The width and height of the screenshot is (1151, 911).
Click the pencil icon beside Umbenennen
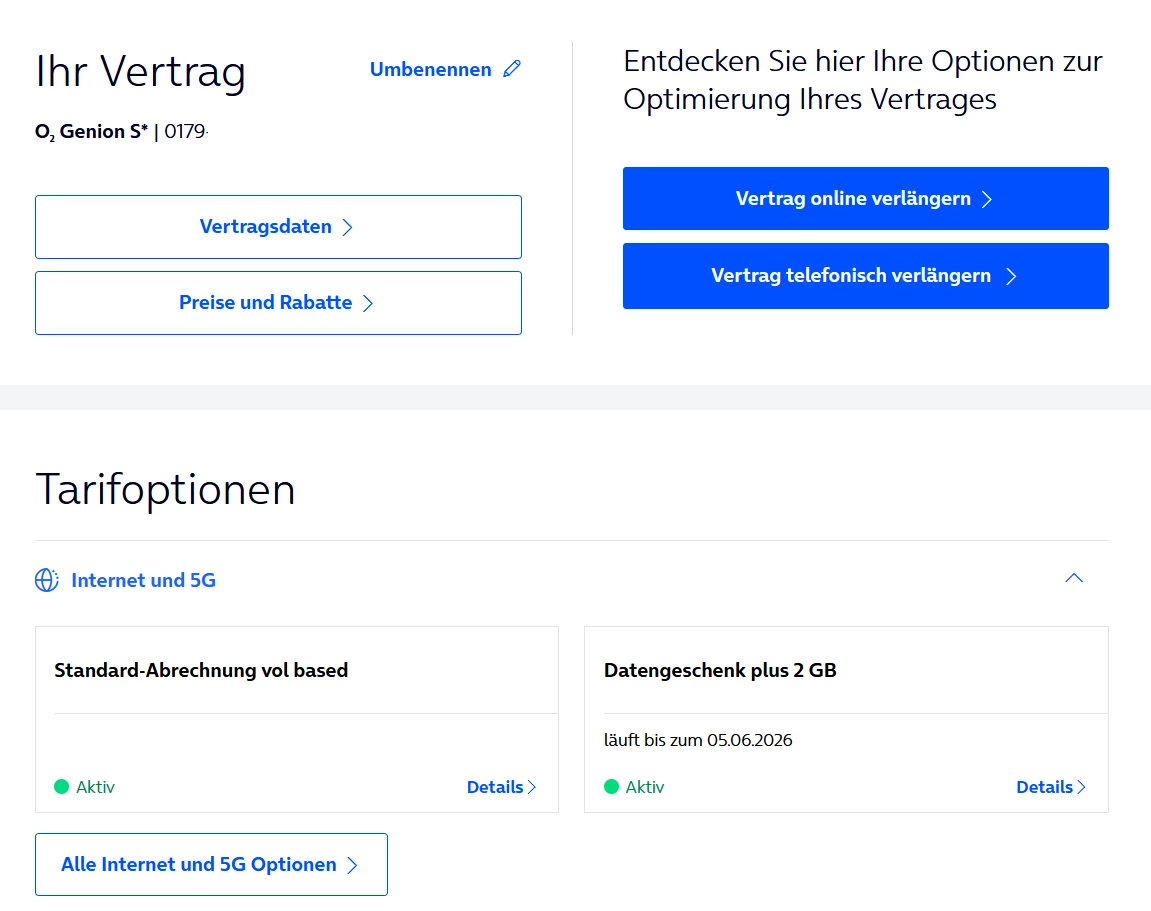point(512,69)
